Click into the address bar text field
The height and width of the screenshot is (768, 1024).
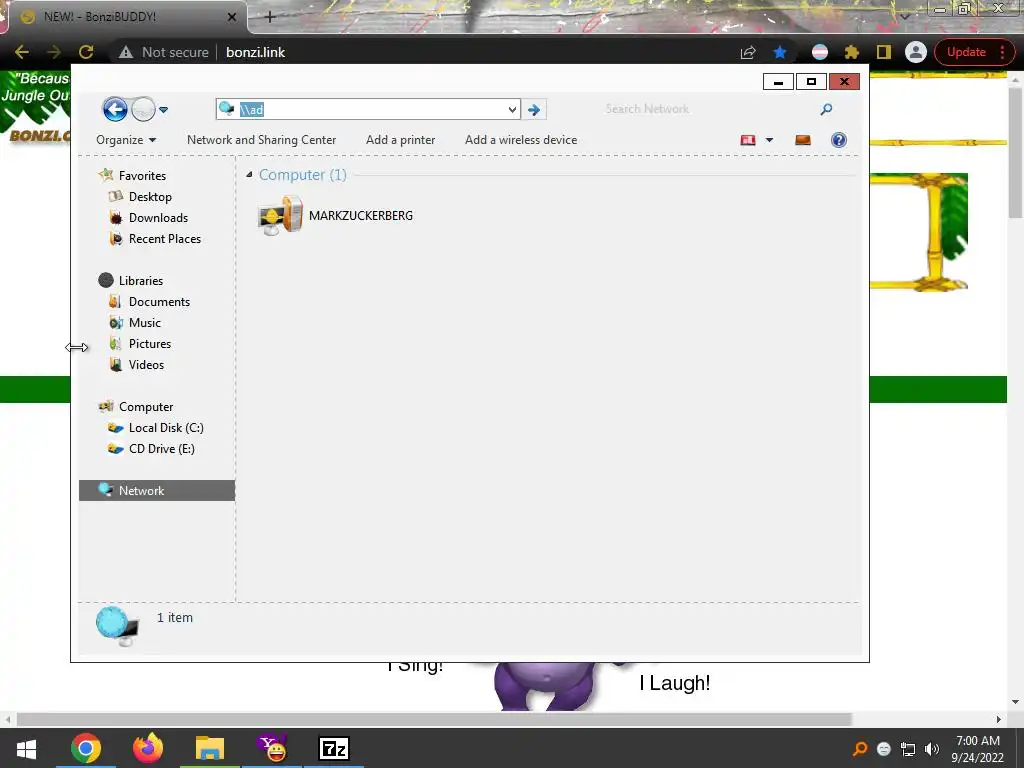370,109
